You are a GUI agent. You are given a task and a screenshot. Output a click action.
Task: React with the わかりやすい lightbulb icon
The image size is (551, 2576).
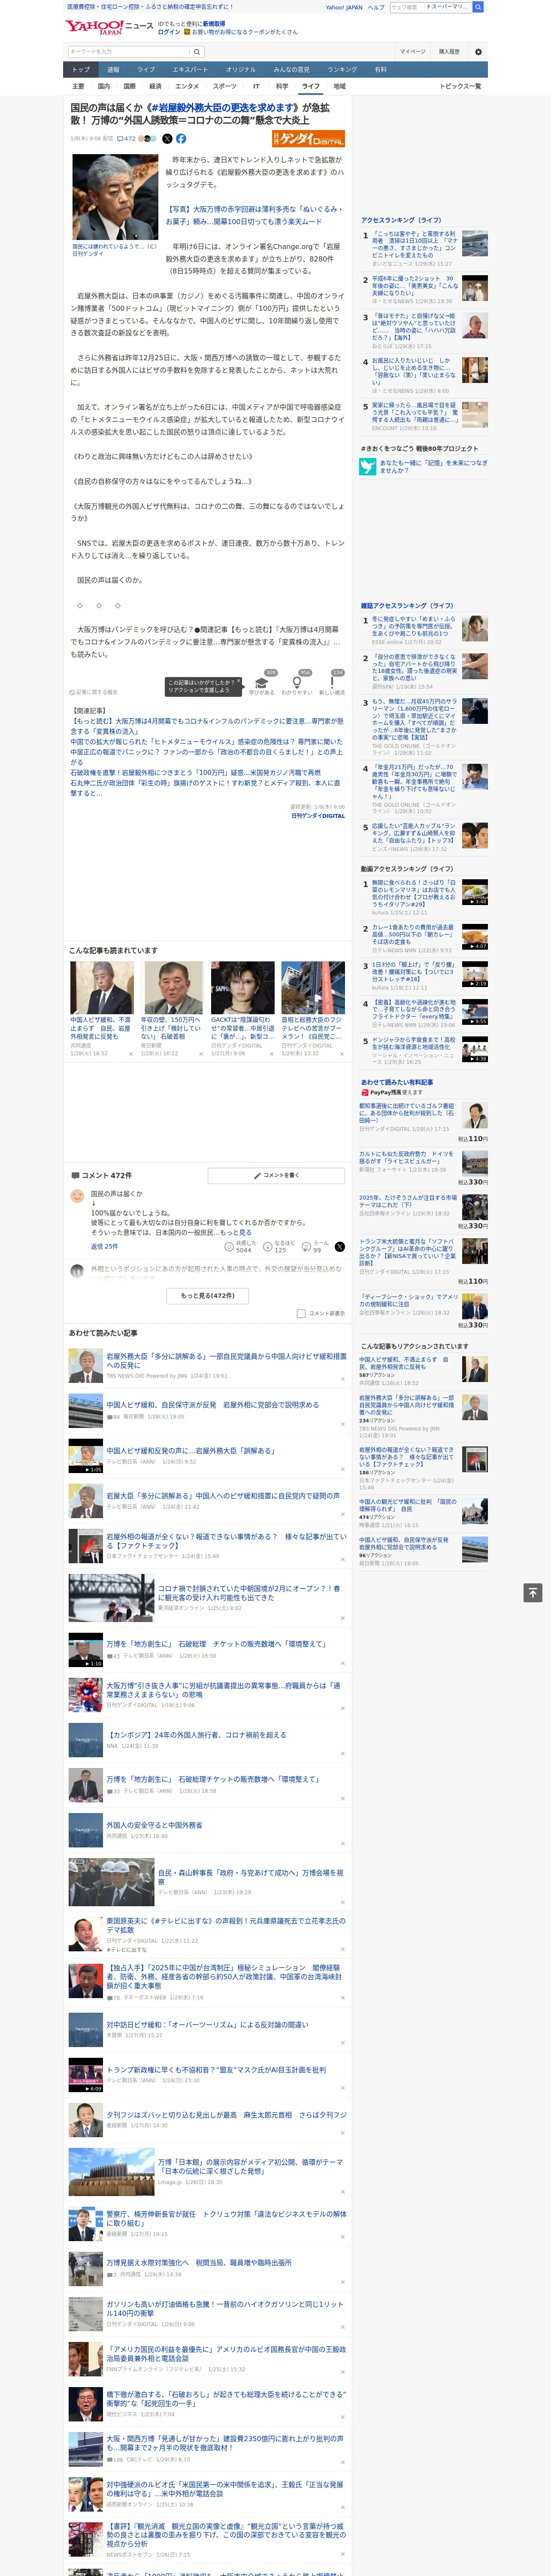coord(297,683)
